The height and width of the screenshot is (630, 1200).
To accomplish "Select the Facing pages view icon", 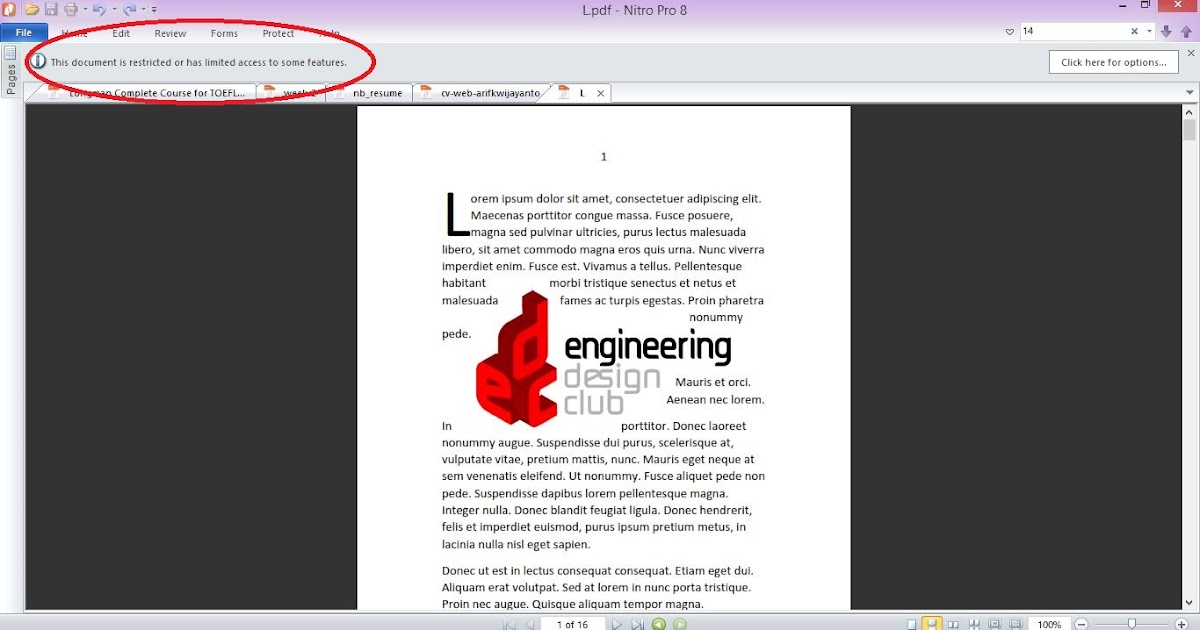I will coord(953,624).
